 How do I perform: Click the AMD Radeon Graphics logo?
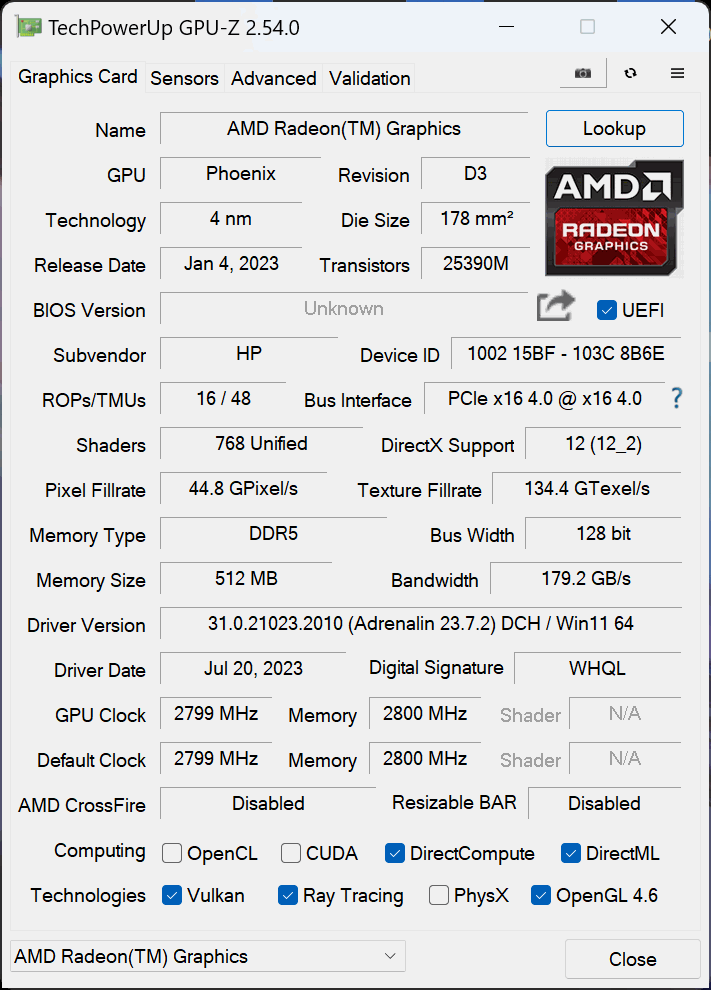point(614,218)
